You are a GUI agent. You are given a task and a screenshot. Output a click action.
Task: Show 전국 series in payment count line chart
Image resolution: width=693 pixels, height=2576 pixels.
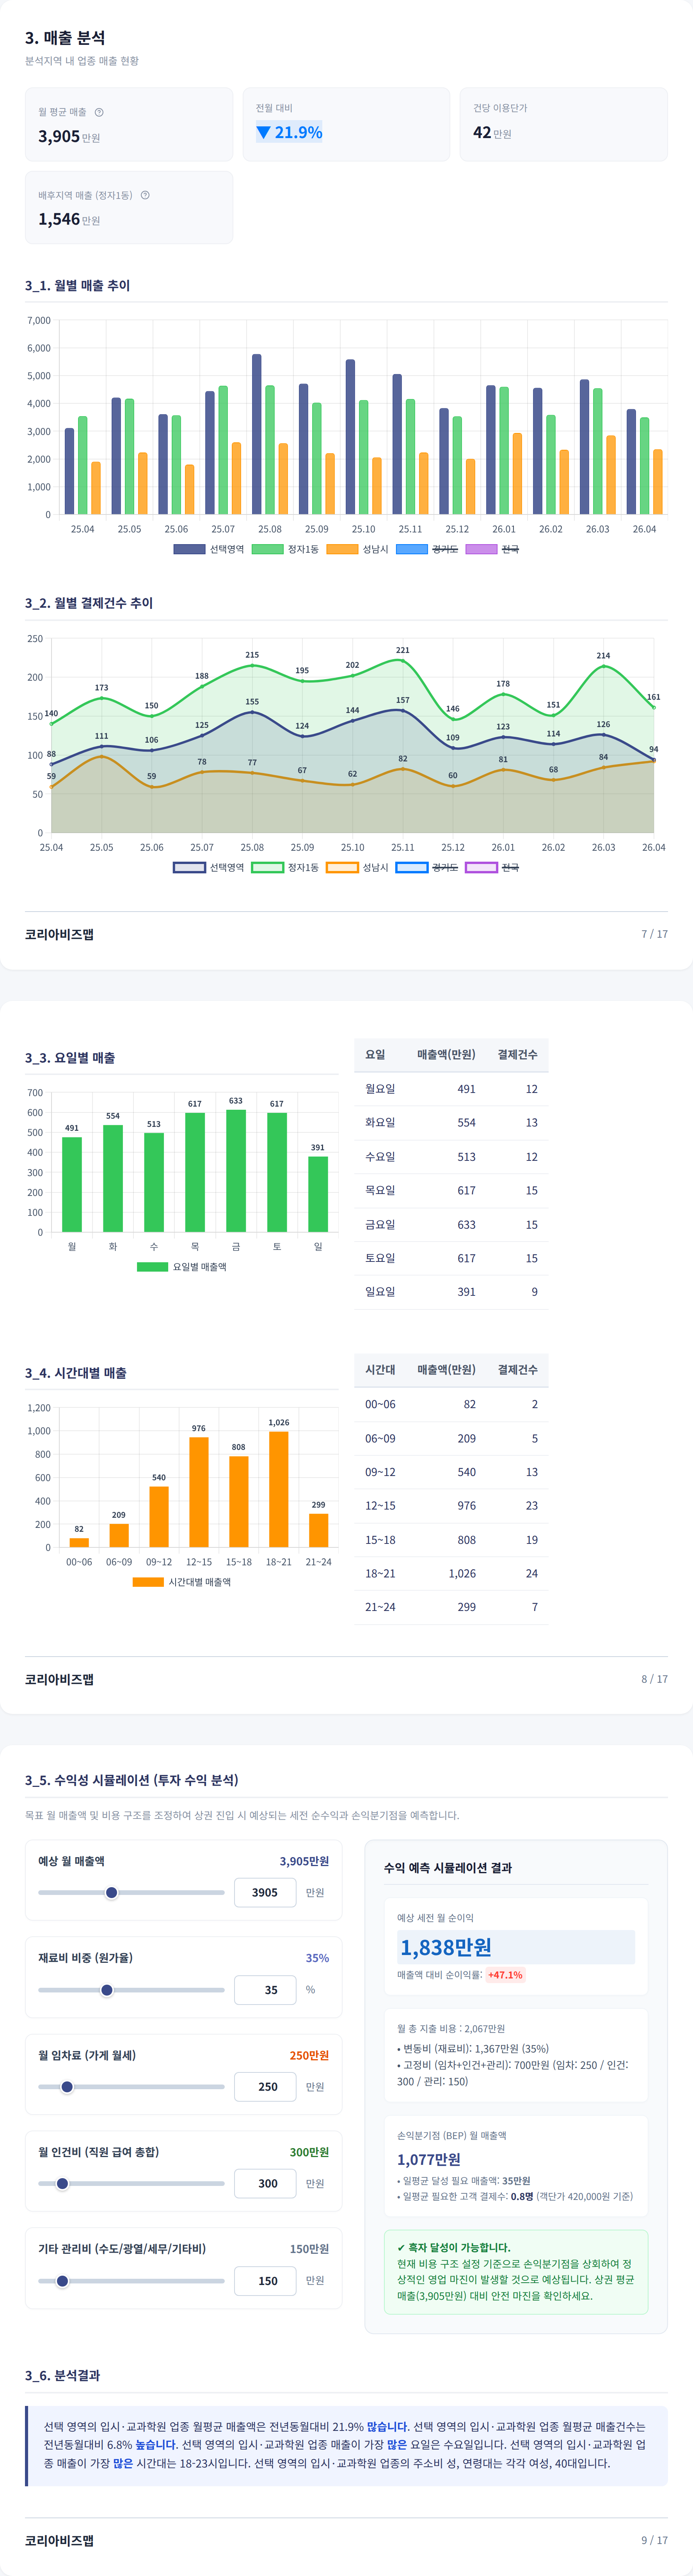click(493, 867)
